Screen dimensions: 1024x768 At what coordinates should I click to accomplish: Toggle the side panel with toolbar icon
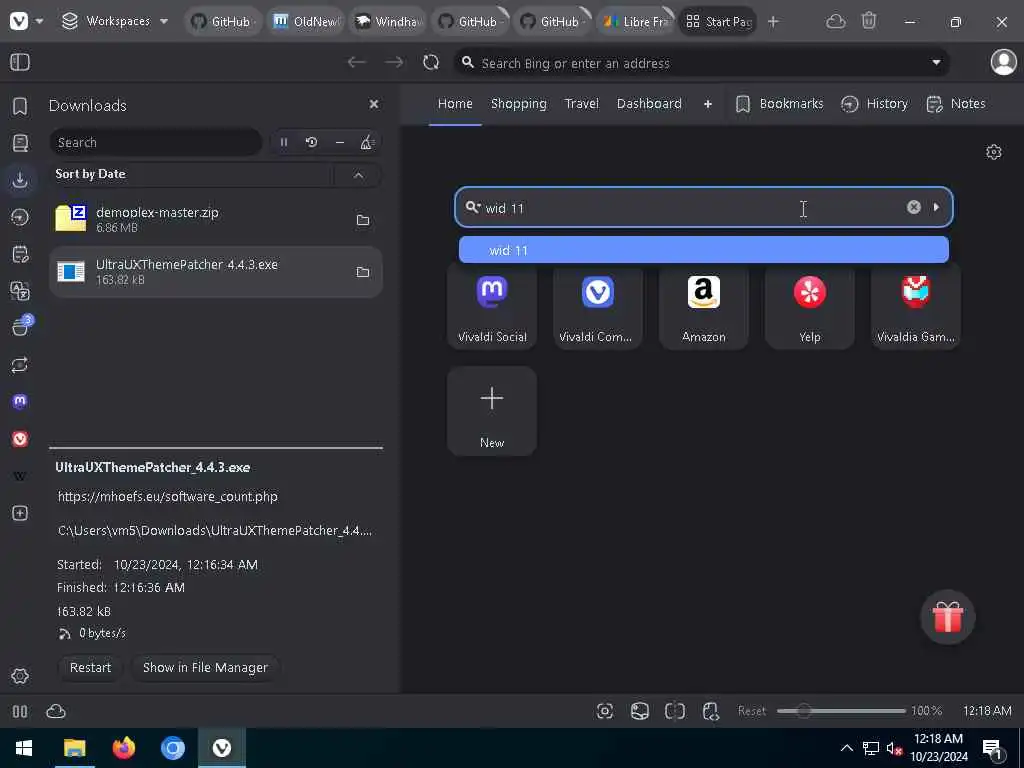[20, 62]
